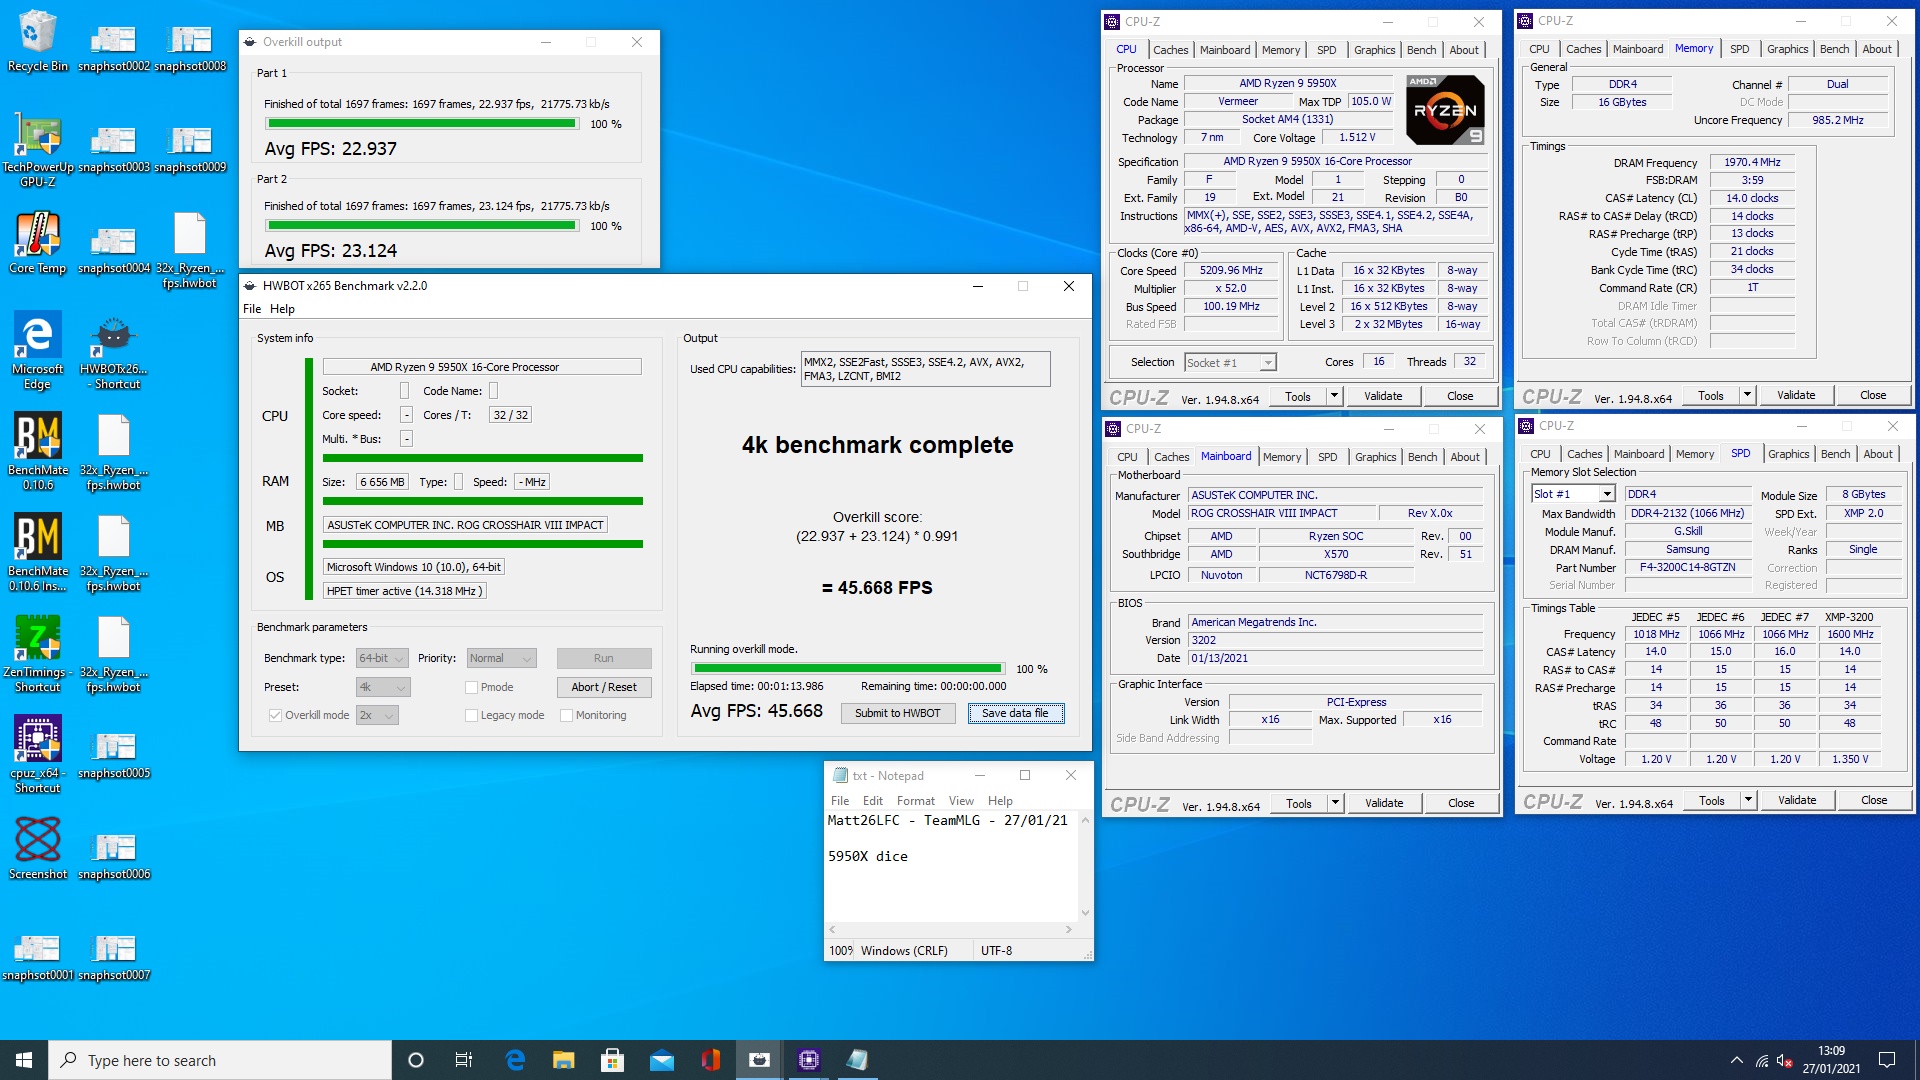
Task: Enable the Monitoring checkbox
Action: [566, 715]
